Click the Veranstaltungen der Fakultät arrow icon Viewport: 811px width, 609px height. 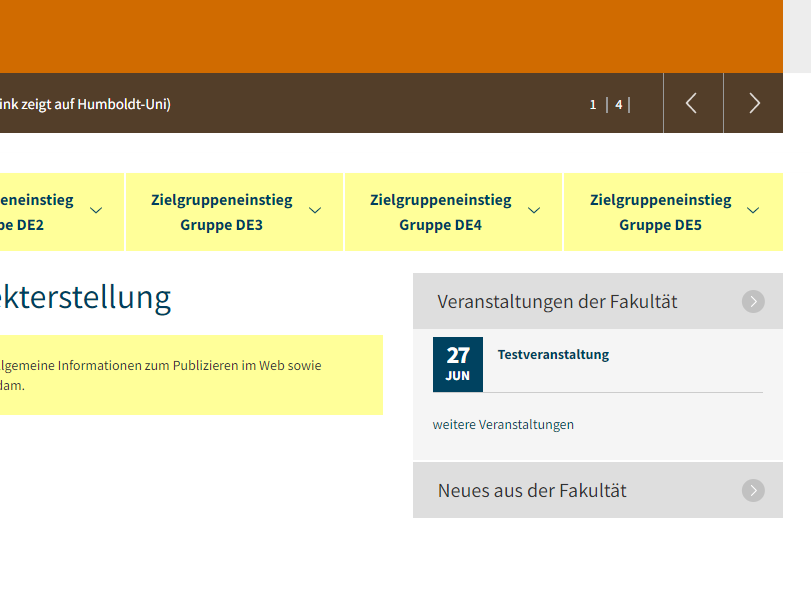pyautogui.click(x=753, y=301)
